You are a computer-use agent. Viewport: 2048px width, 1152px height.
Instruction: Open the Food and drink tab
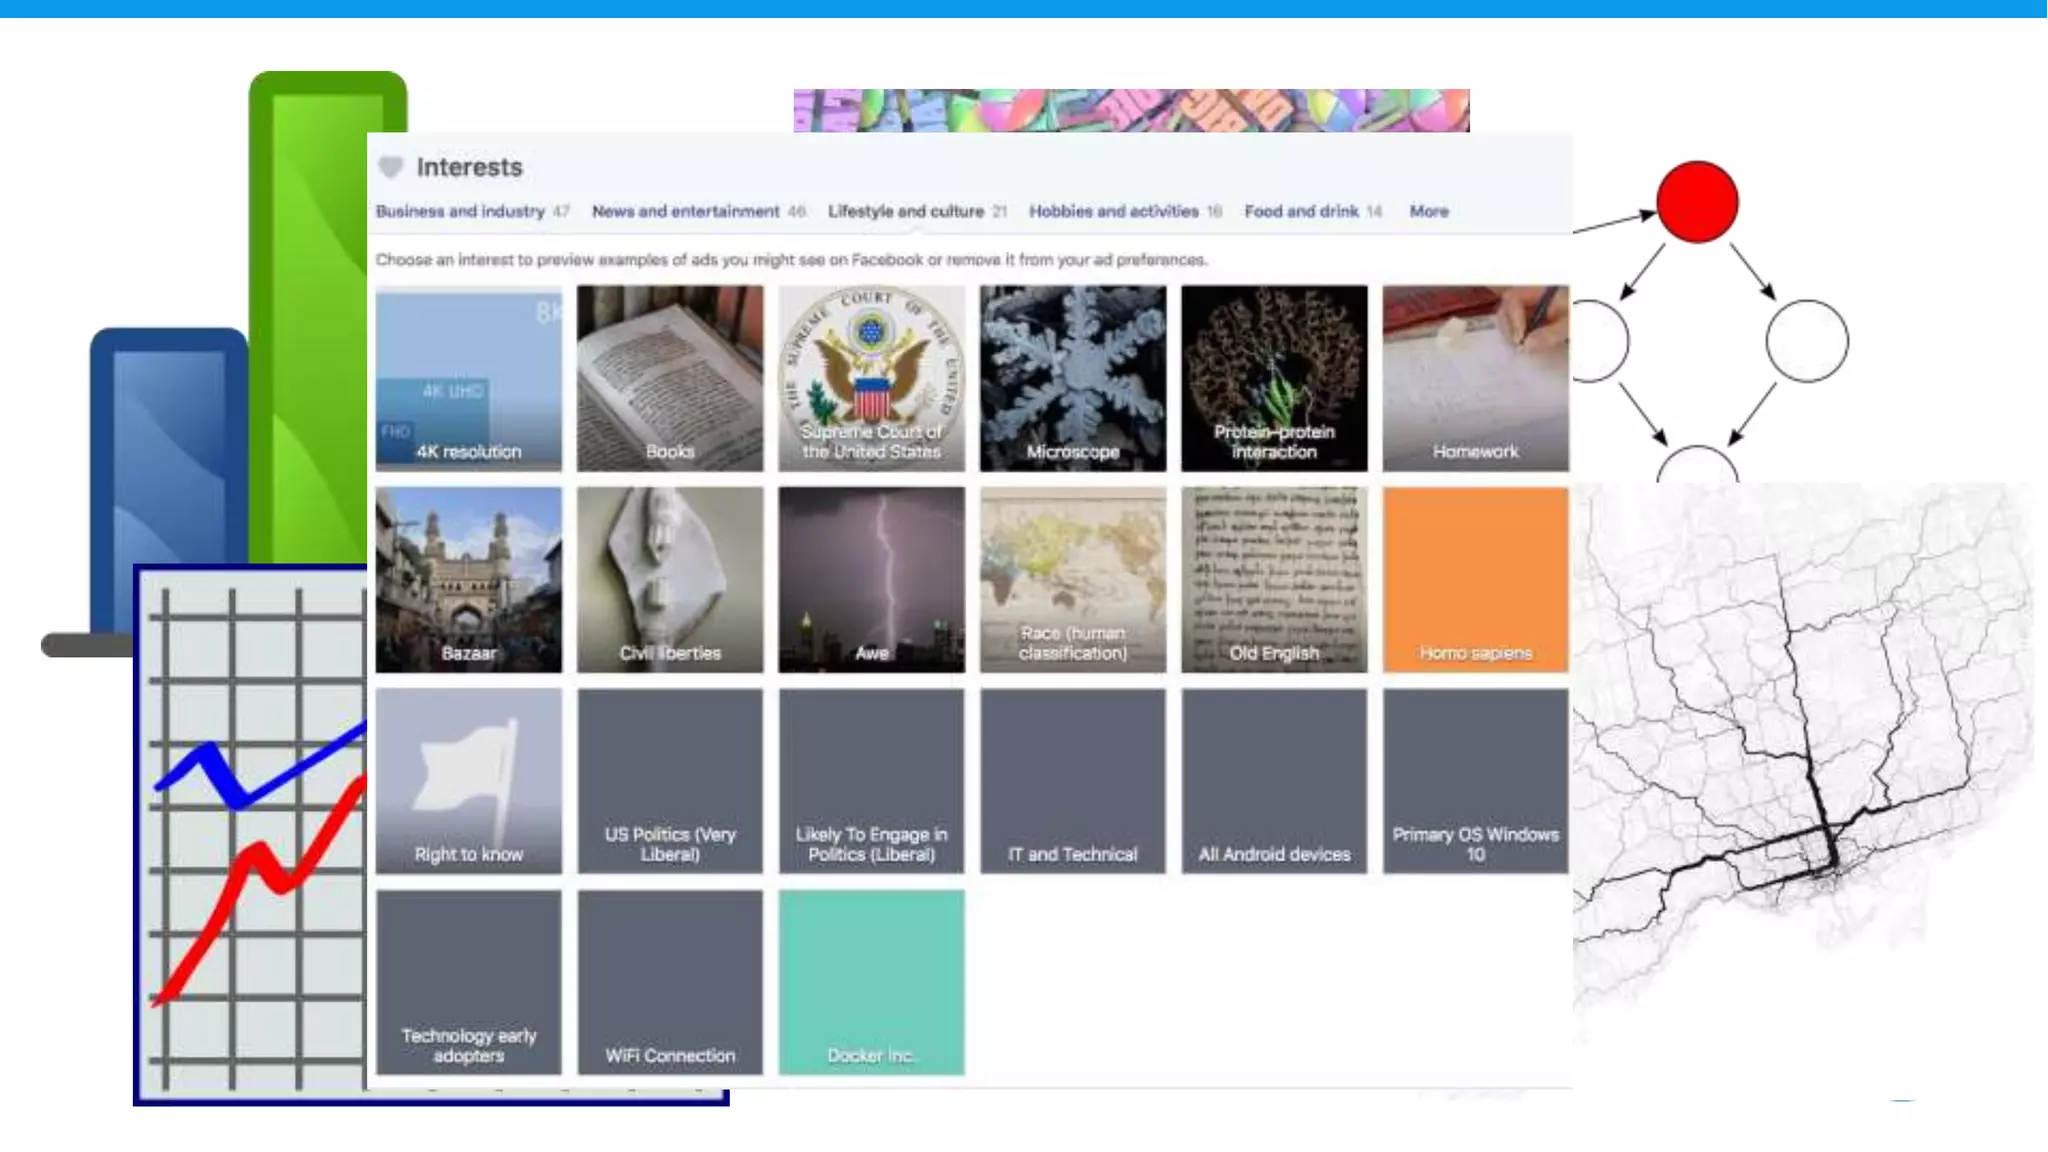1301,211
